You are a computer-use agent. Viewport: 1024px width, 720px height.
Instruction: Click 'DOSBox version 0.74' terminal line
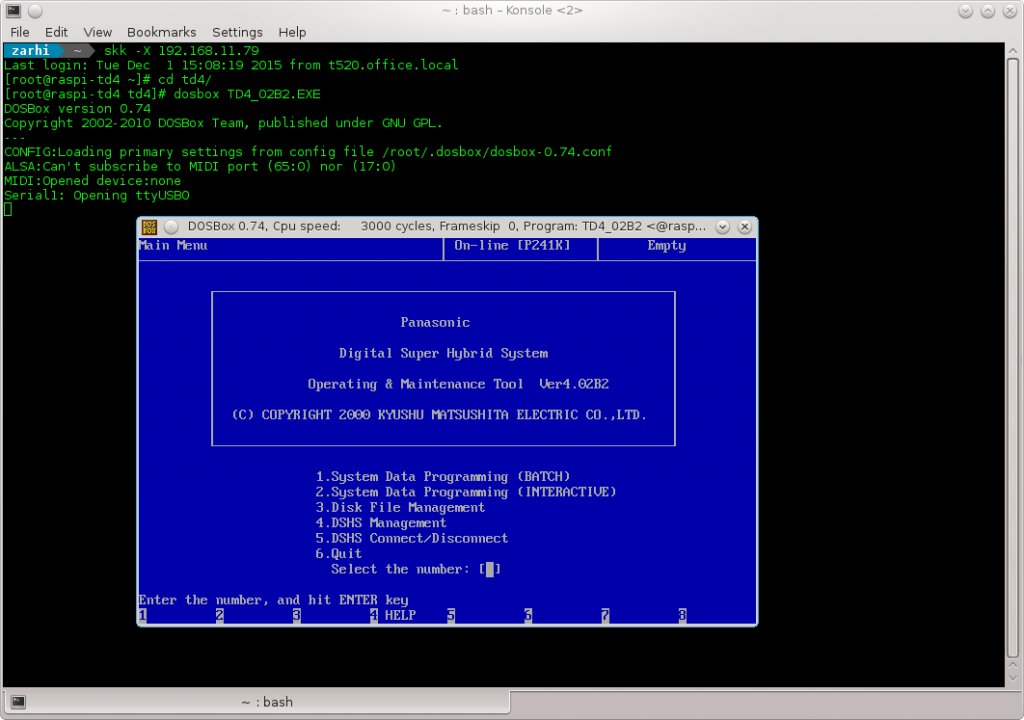click(x=77, y=108)
